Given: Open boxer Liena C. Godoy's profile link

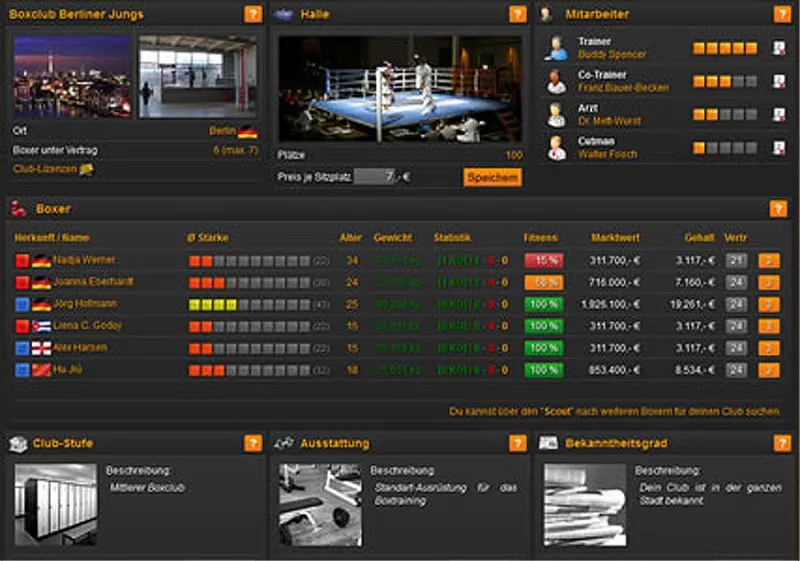Looking at the screenshot, I should coord(87,325).
